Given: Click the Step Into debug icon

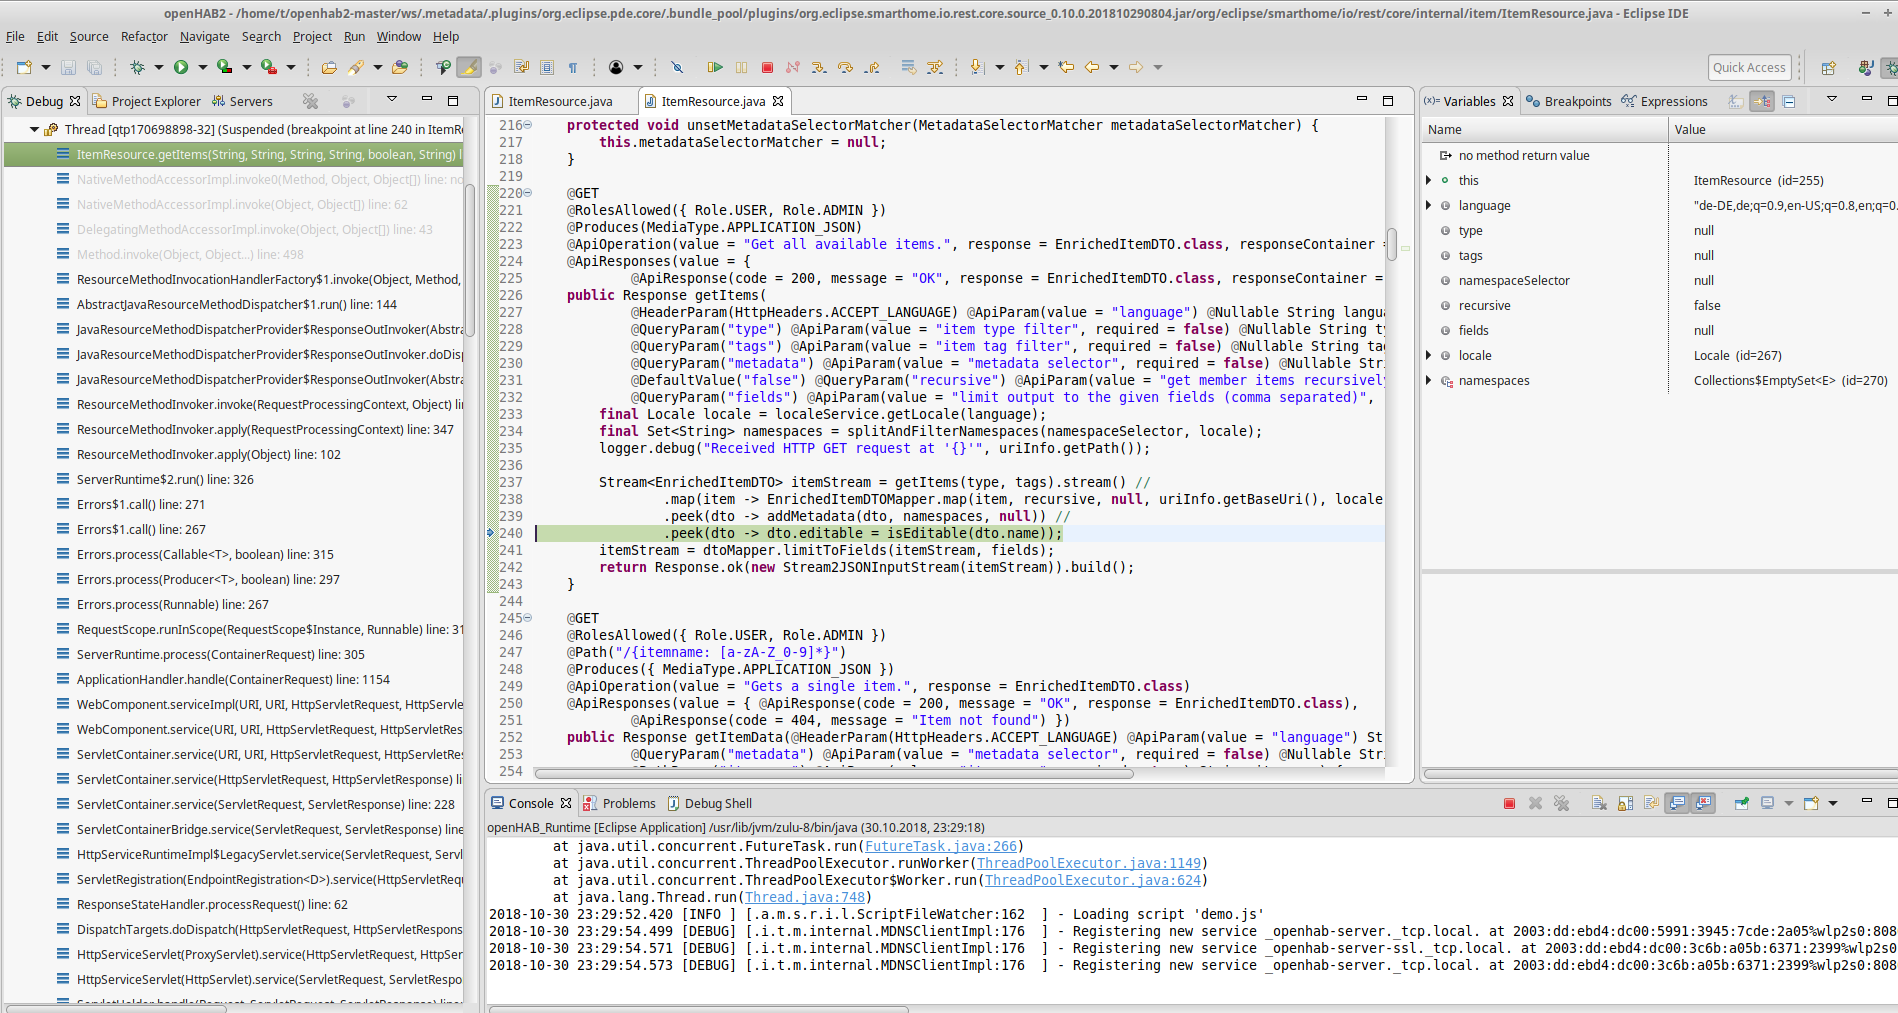Looking at the screenshot, I should click(x=819, y=67).
